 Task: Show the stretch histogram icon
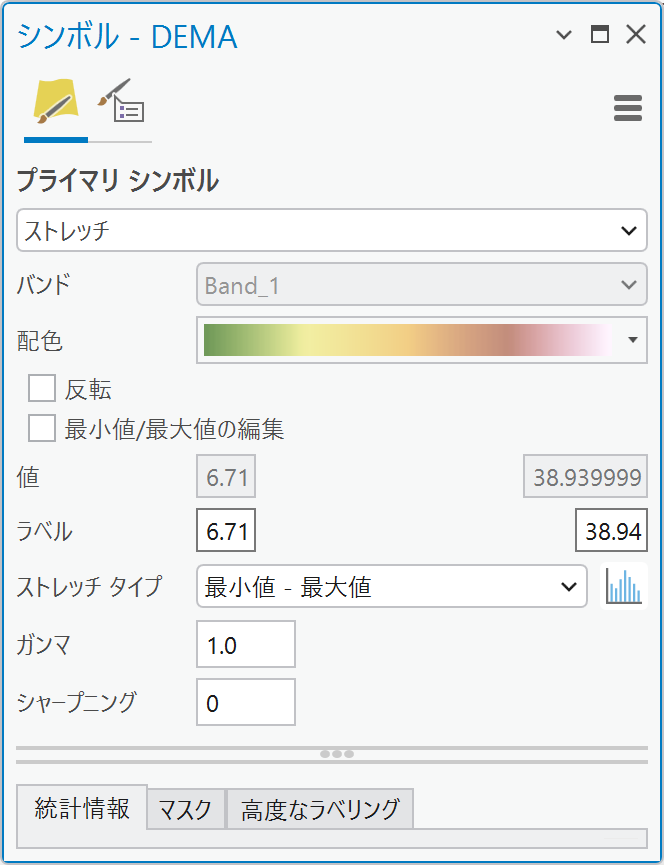click(x=624, y=586)
